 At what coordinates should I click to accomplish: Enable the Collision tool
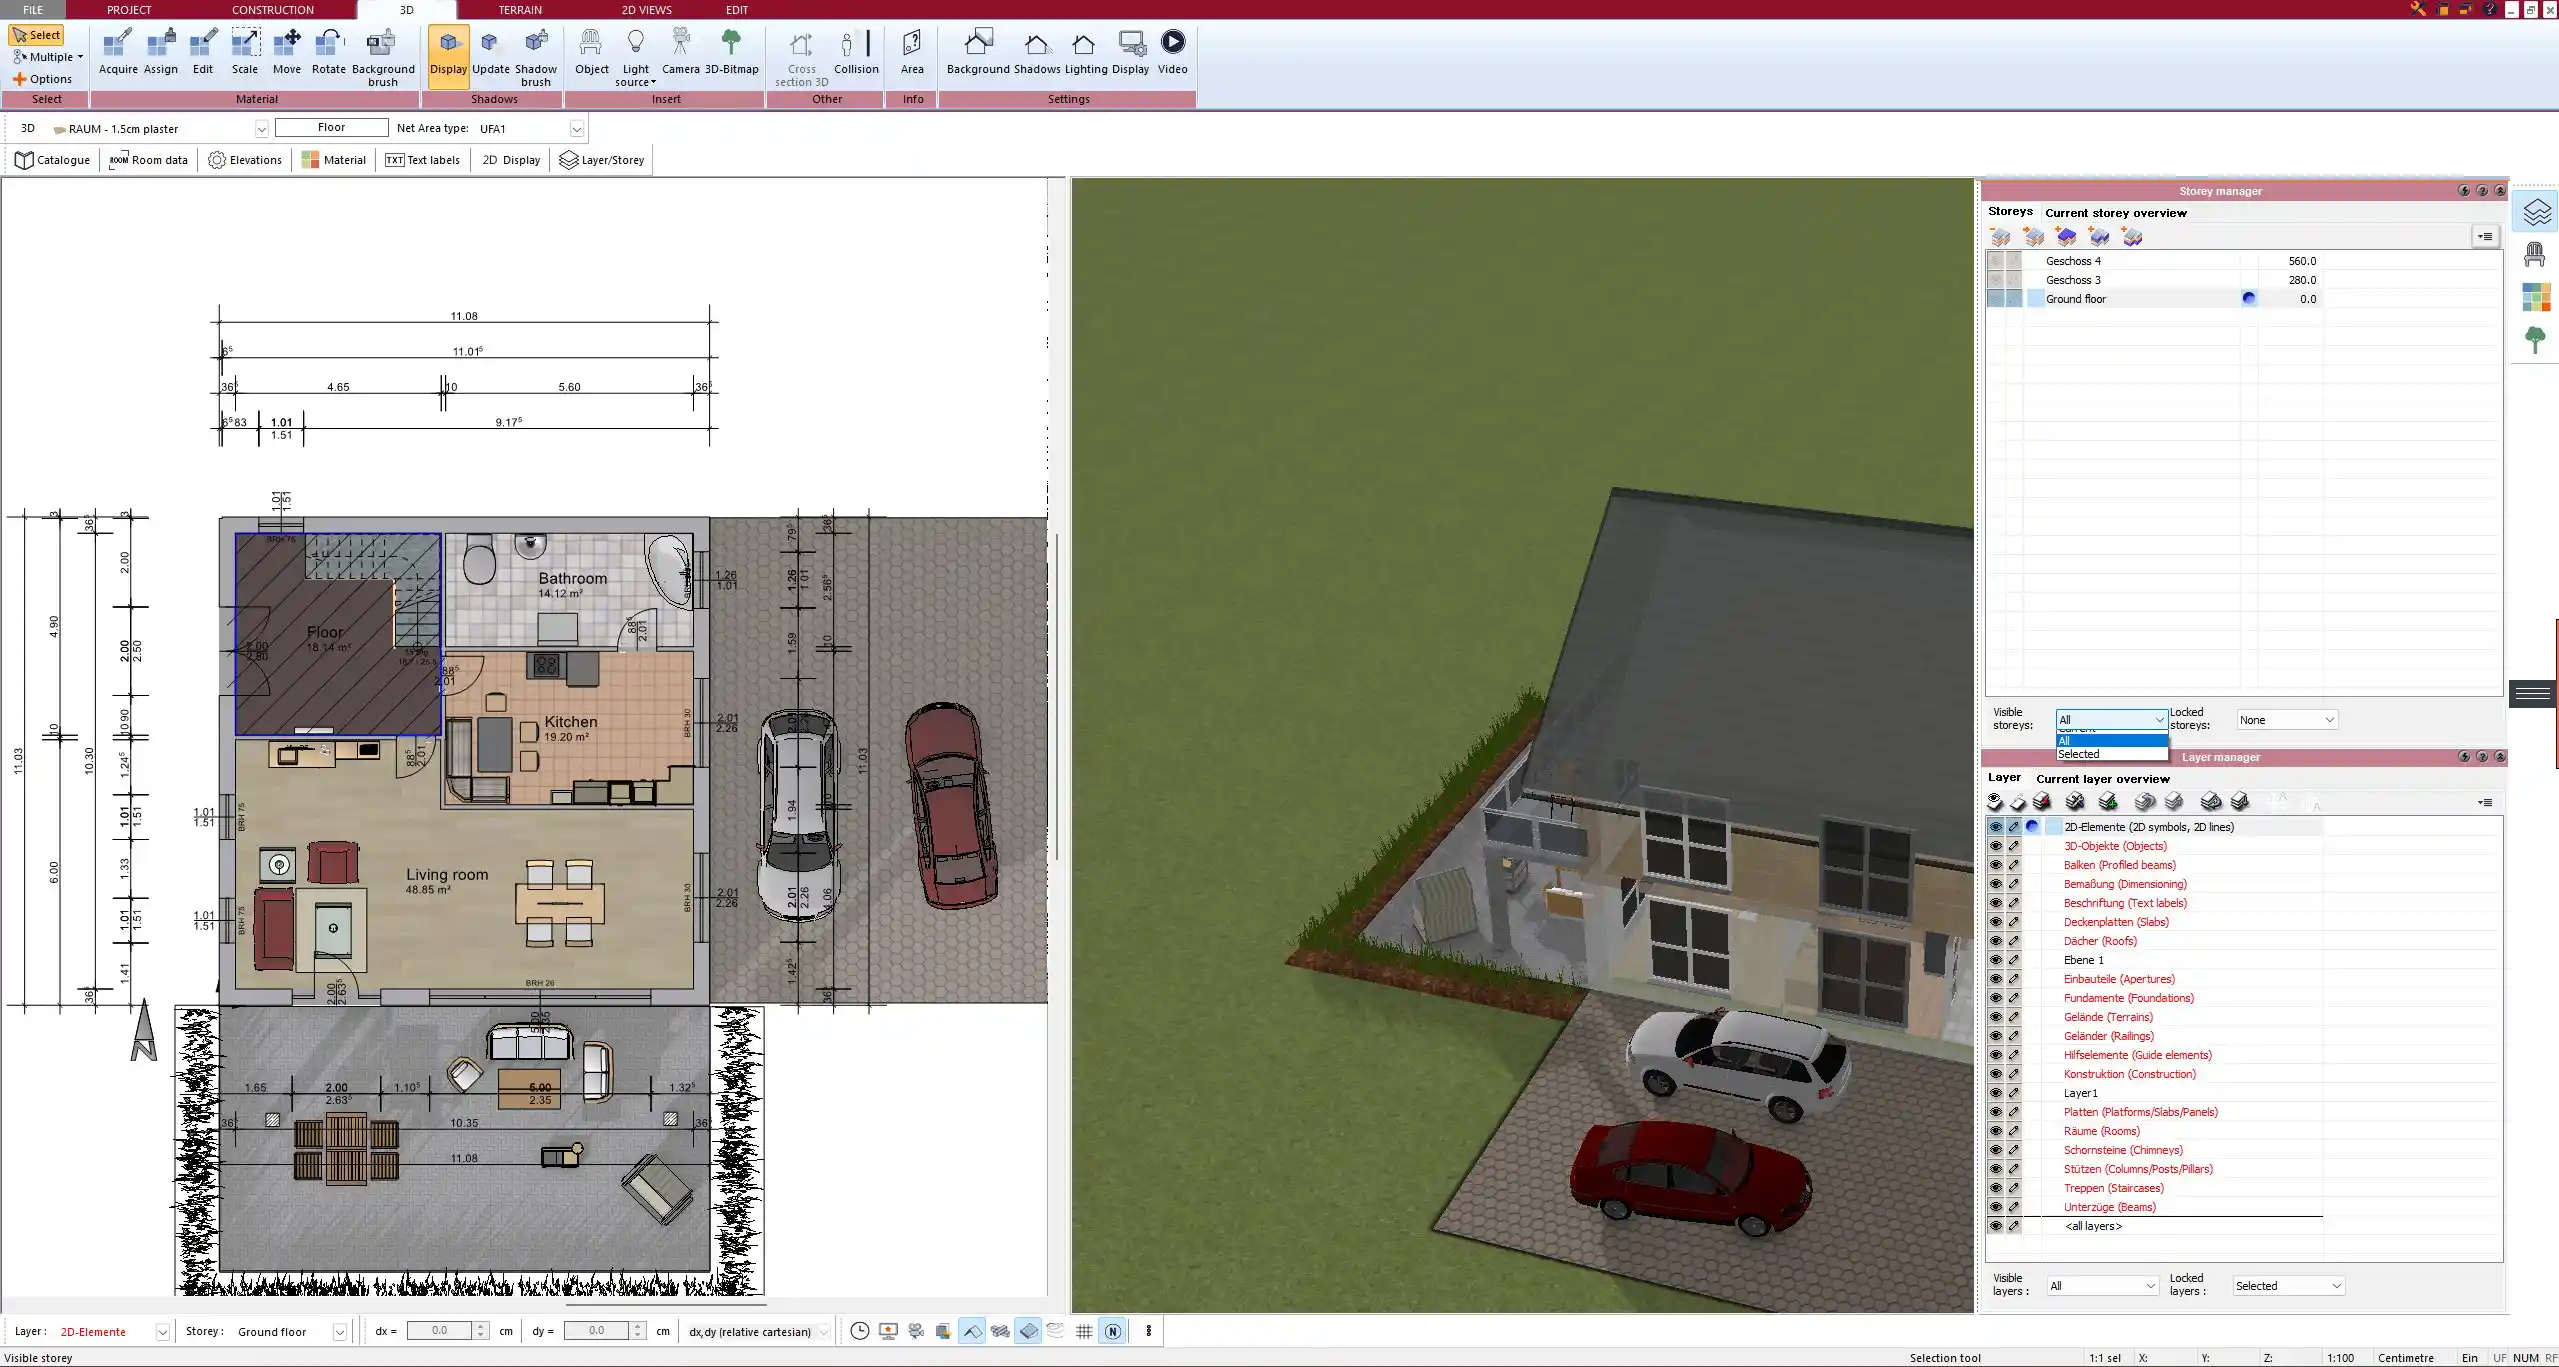(856, 53)
